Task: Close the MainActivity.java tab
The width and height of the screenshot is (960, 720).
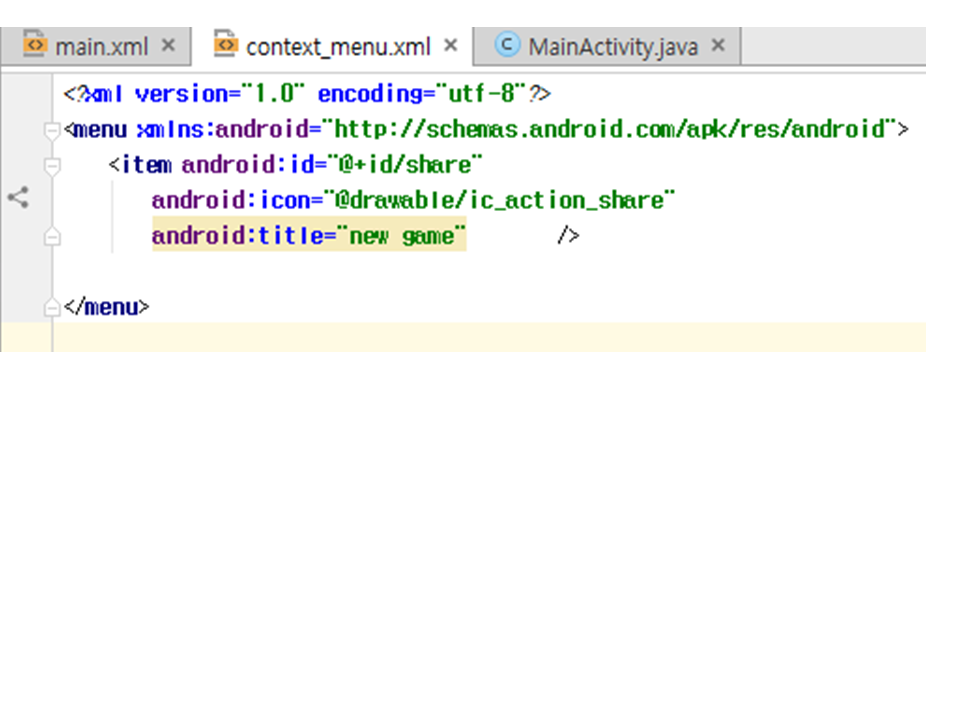Action: [718, 45]
